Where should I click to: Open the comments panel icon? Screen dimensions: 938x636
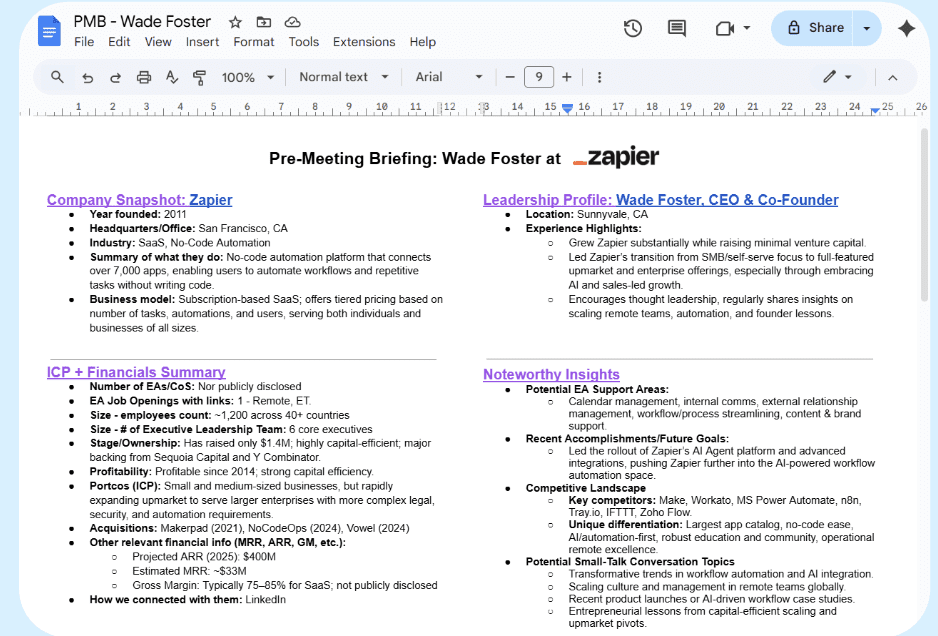(x=677, y=28)
